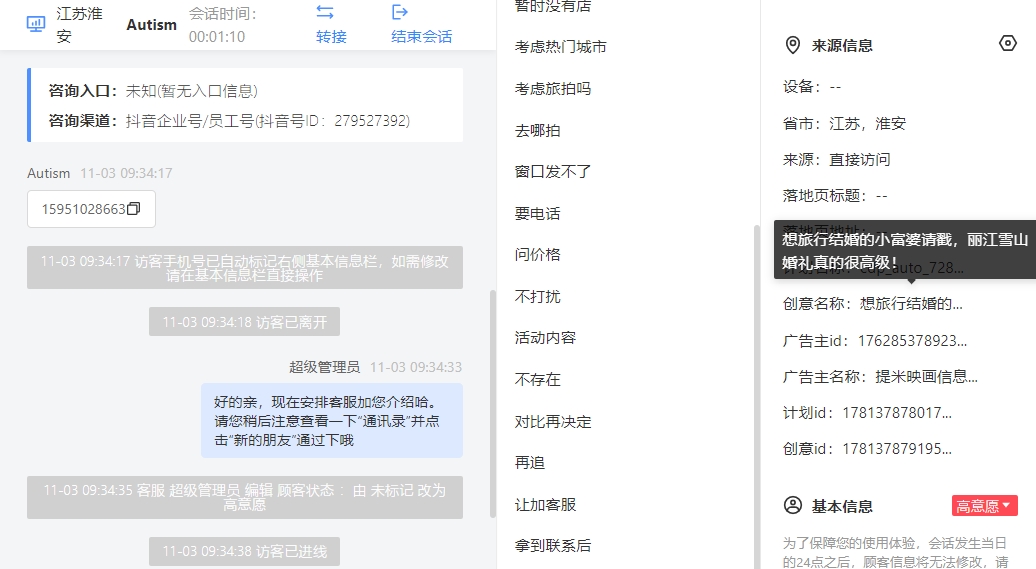Select quick reply 考虑旅拍吗
Screen dimensions: 1036x569
tap(553, 89)
